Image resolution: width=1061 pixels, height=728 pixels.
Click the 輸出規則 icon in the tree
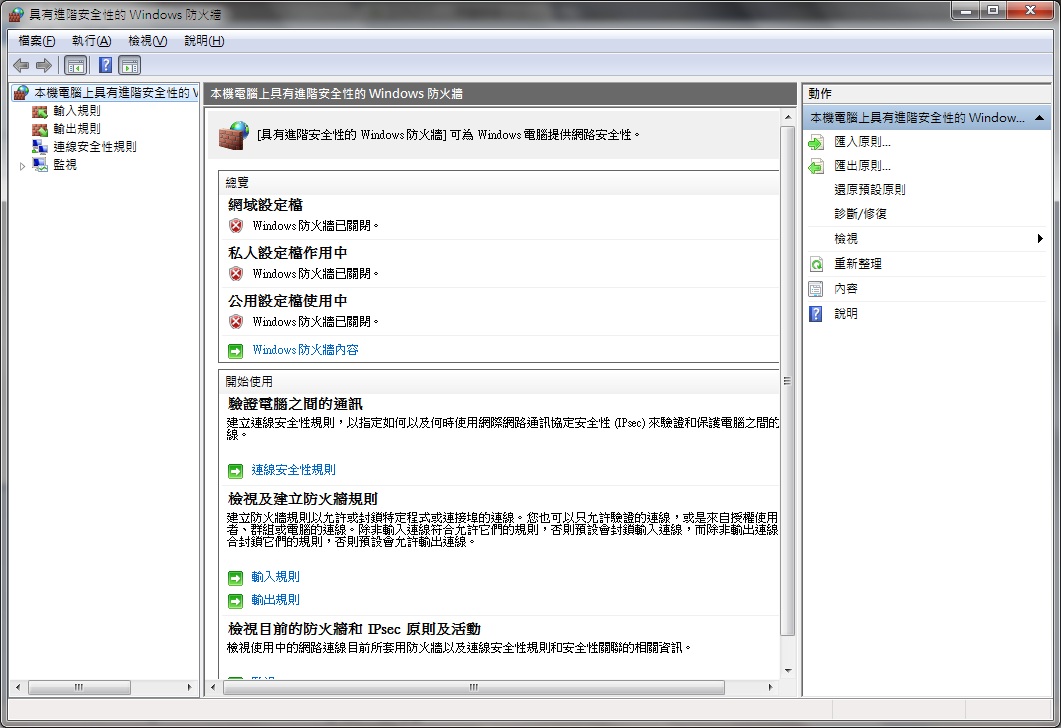(x=40, y=129)
